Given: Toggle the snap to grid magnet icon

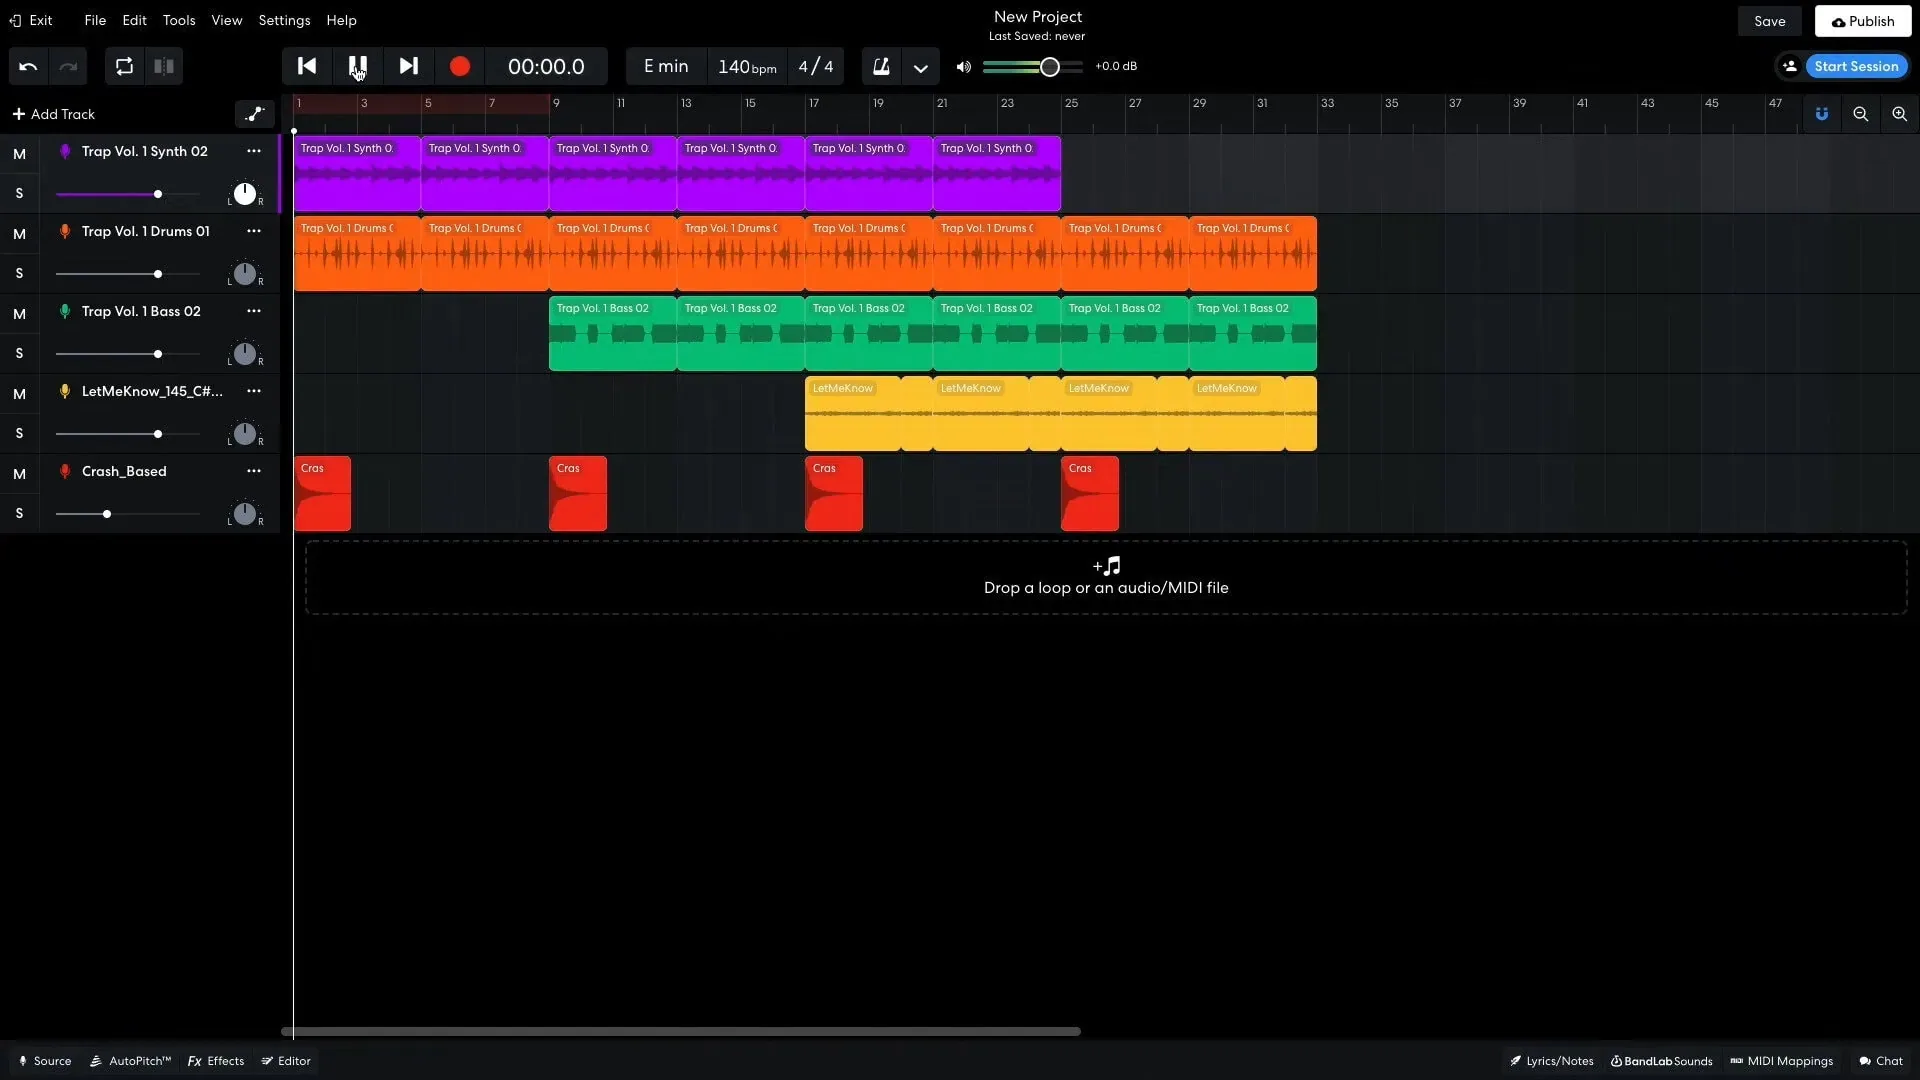Looking at the screenshot, I should [x=1822, y=114].
